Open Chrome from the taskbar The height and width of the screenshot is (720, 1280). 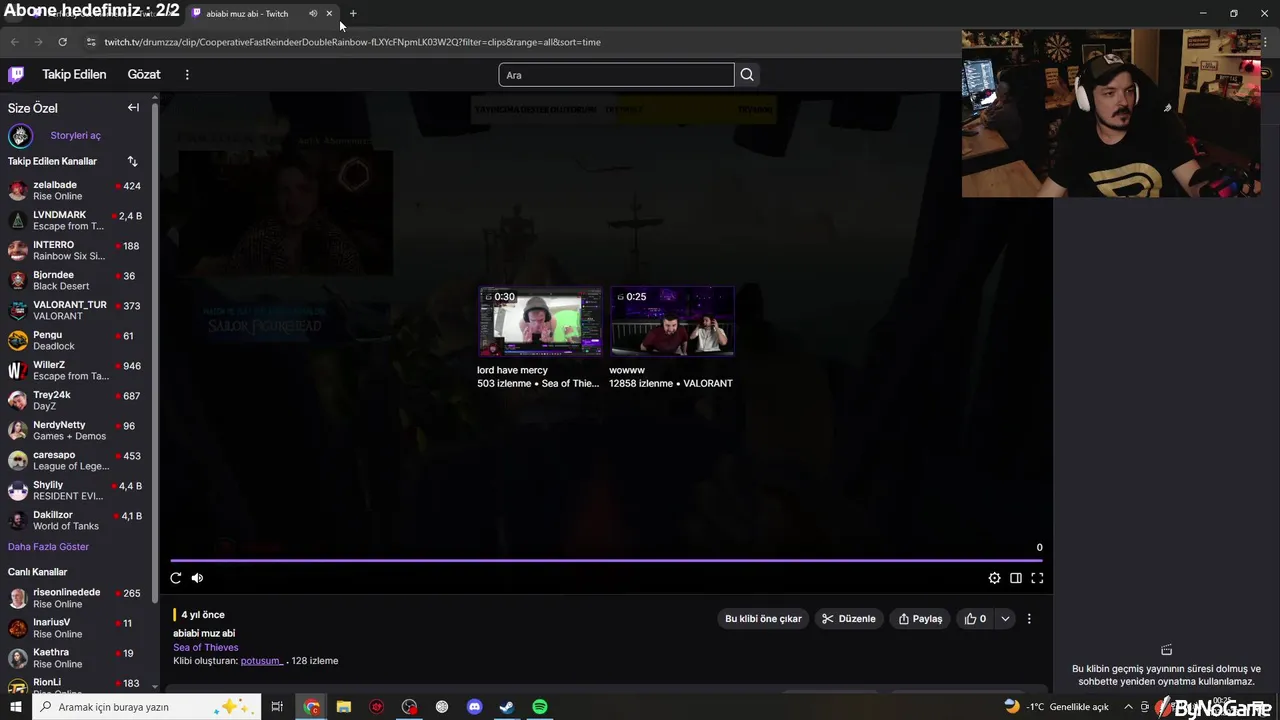tap(312, 707)
